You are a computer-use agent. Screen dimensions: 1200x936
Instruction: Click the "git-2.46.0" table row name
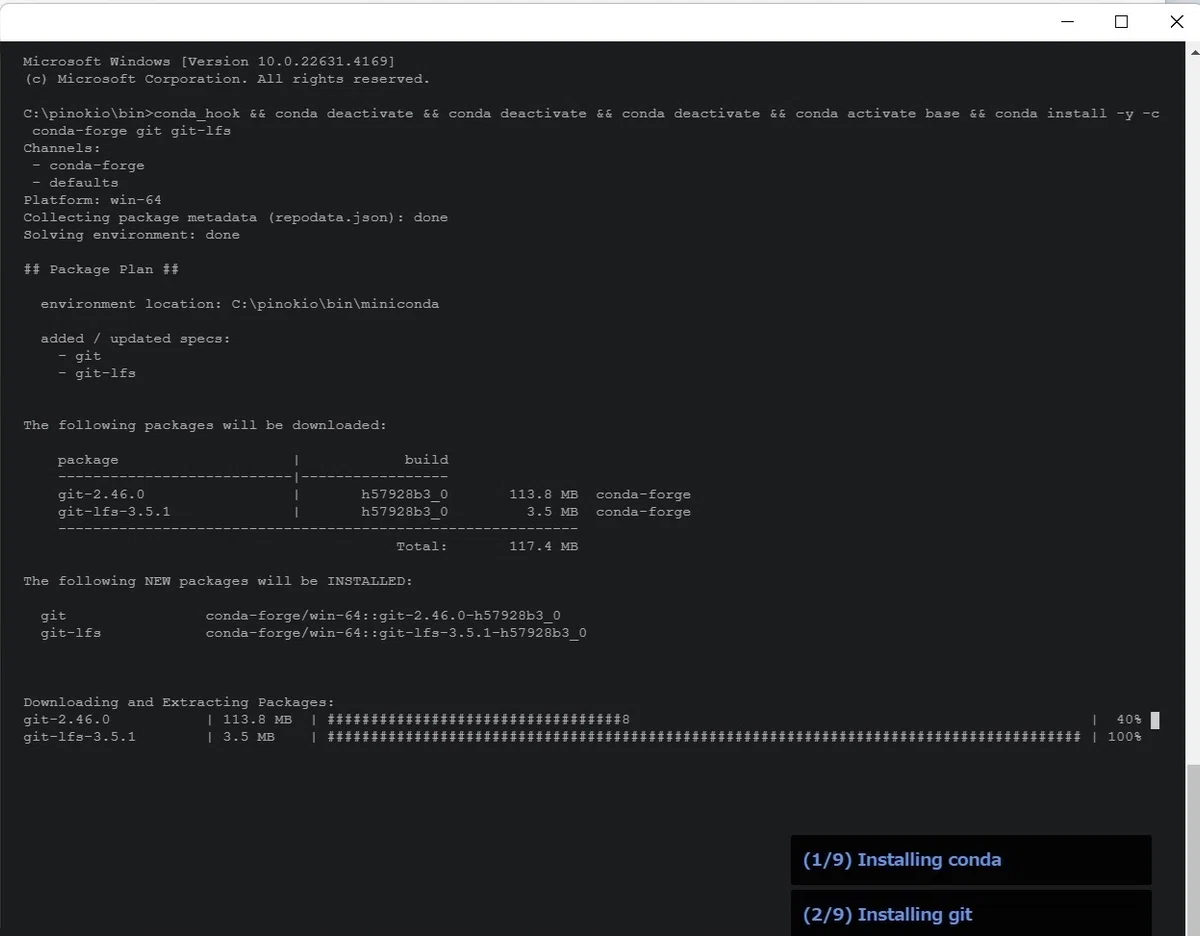101,494
